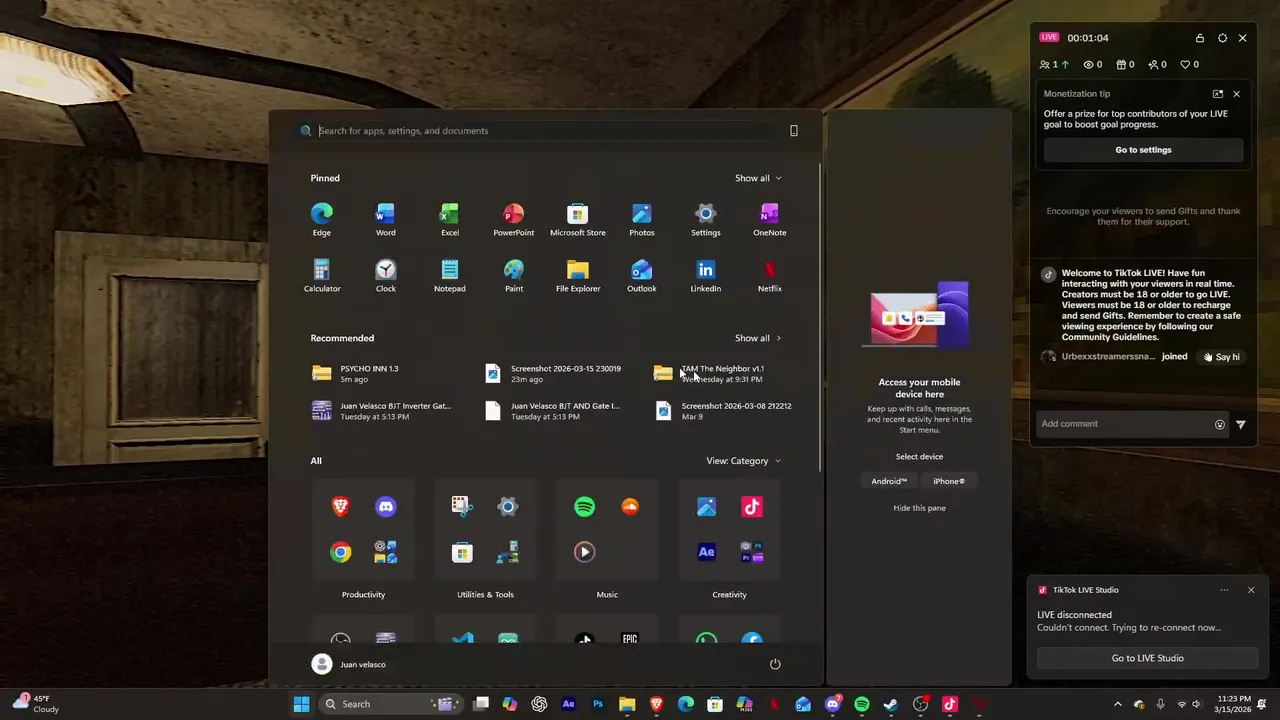Open more options on TikTok LIVE Studio notification

(x=1224, y=590)
